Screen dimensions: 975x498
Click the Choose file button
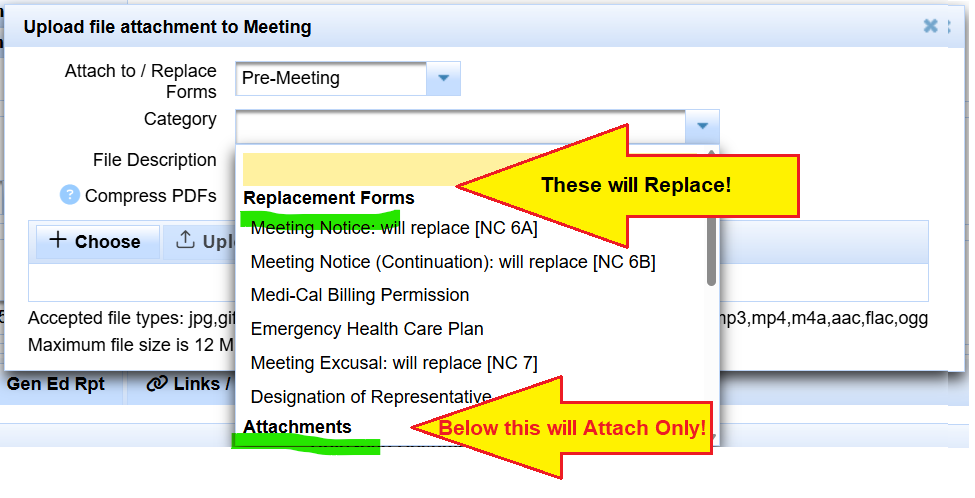coord(96,241)
